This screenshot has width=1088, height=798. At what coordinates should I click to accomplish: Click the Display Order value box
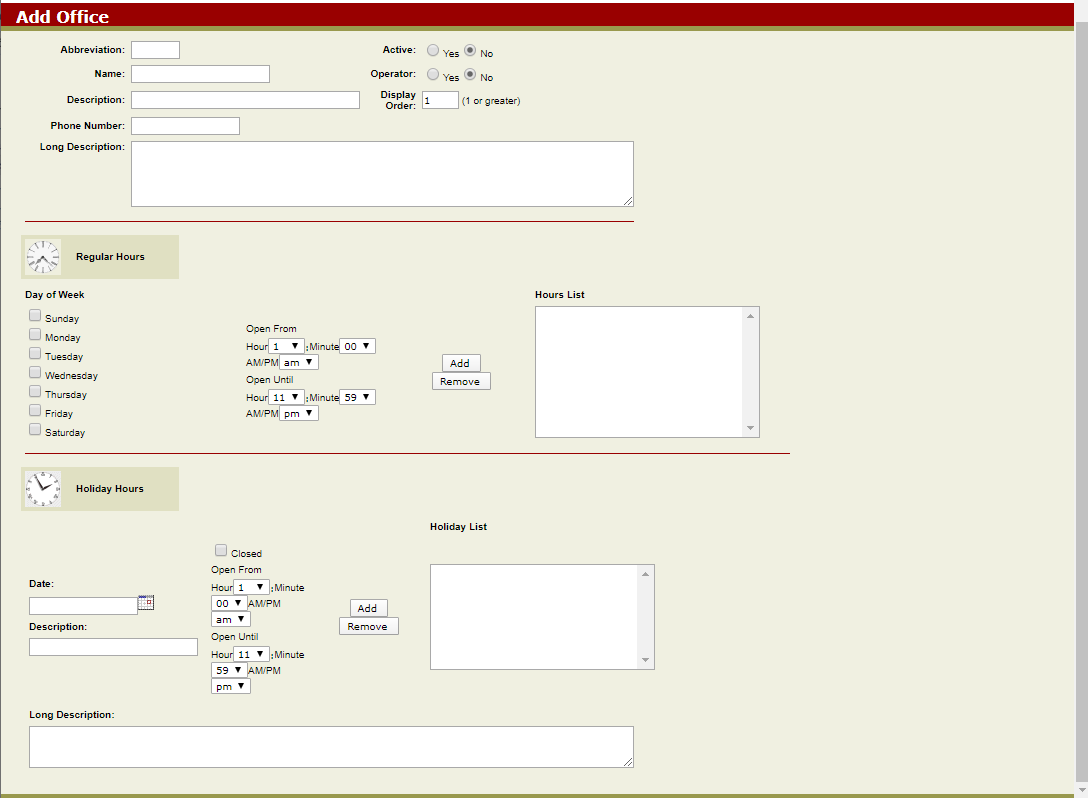coord(440,100)
